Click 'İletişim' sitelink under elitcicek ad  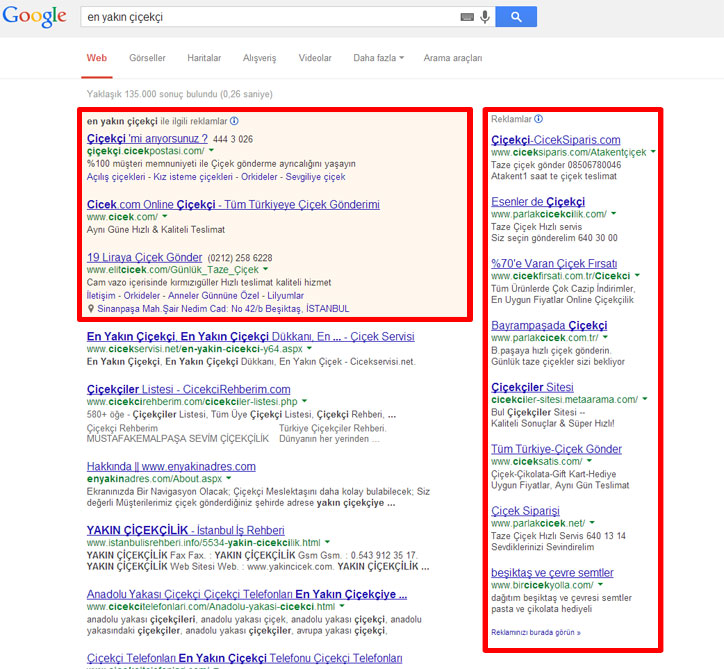[x=101, y=295]
